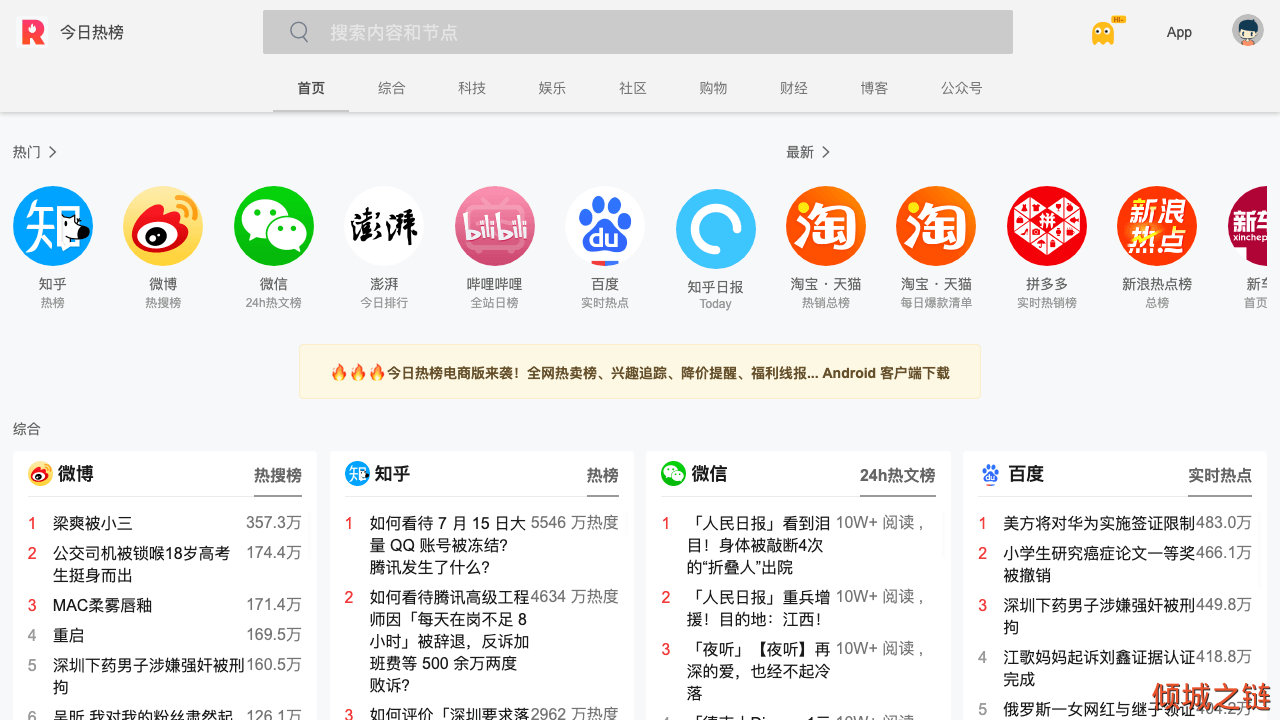This screenshot has width=1280, height=720.
Task: Open the 新浪热点榜 总榜 icon
Action: point(1157,226)
